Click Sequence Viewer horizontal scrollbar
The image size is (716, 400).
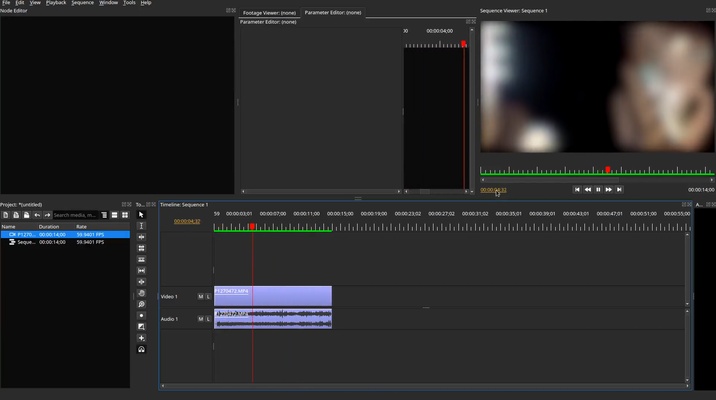click(x=596, y=180)
